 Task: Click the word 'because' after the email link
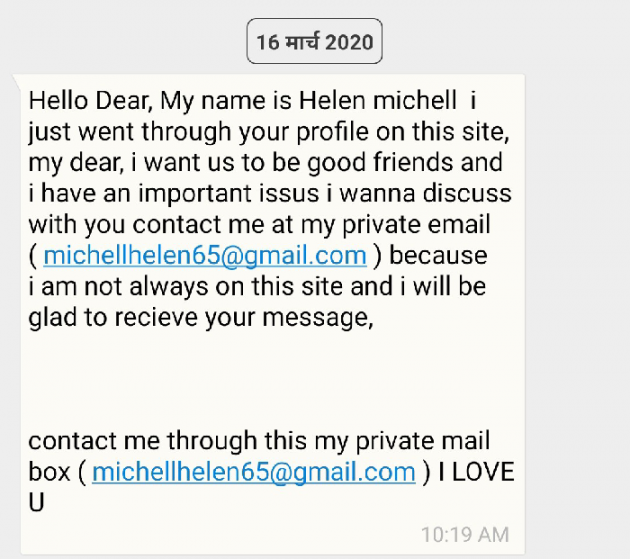pos(438,256)
